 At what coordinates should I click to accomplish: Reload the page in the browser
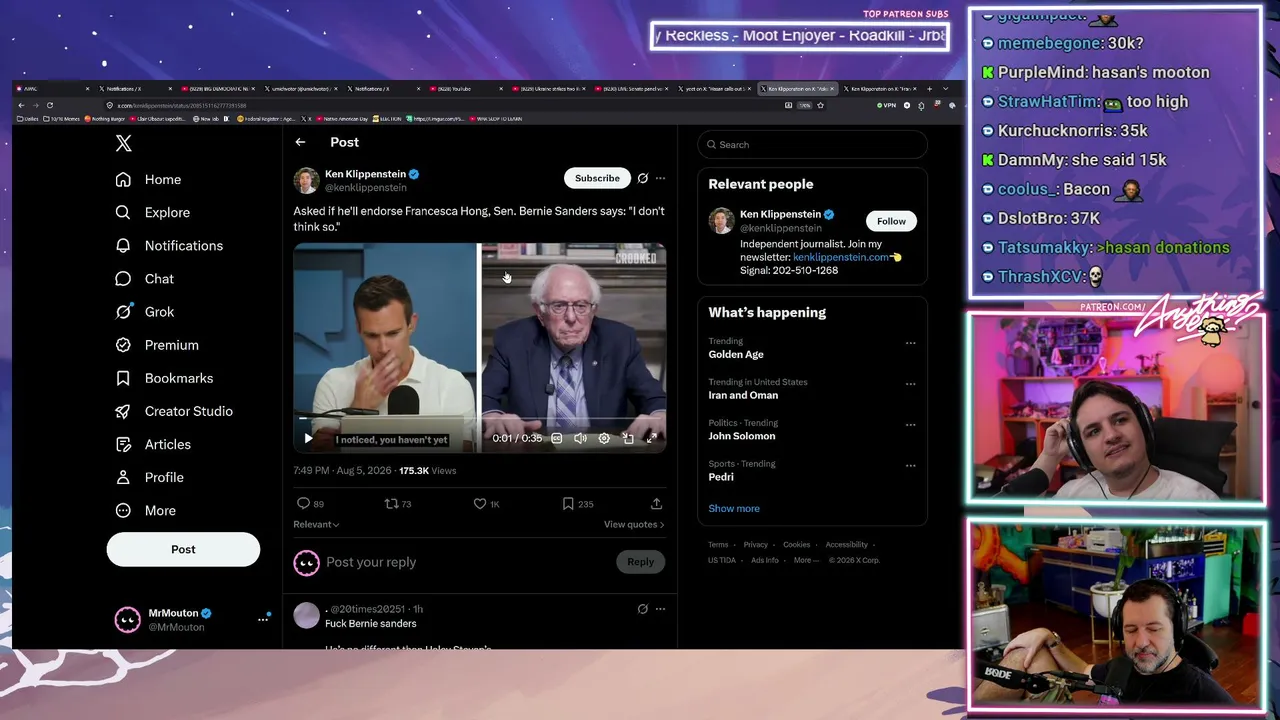[50, 105]
